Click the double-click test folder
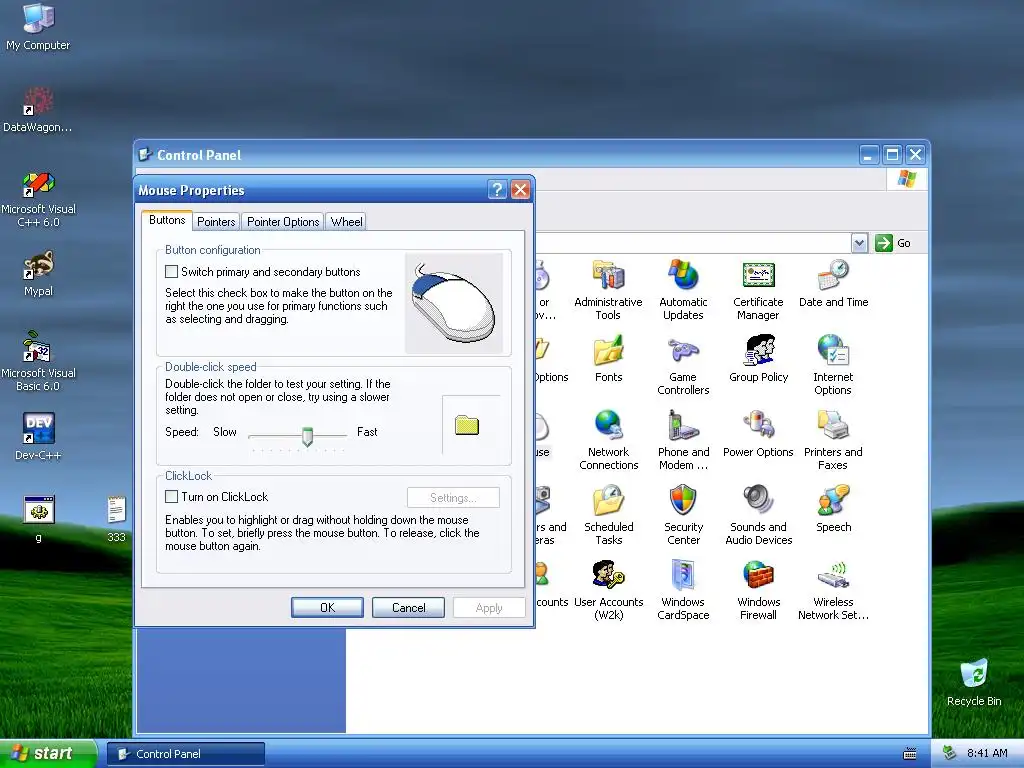 (467, 425)
